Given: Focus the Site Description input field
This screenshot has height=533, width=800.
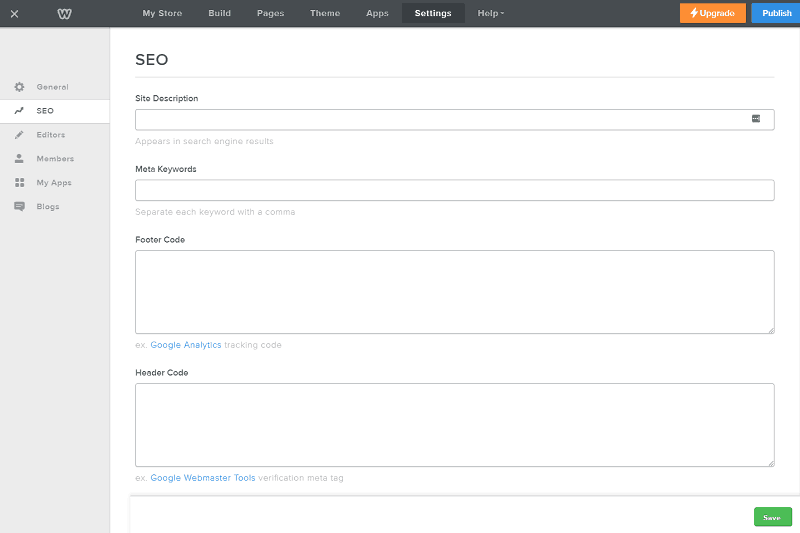Looking at the screenshot, I should click(455, 119).
